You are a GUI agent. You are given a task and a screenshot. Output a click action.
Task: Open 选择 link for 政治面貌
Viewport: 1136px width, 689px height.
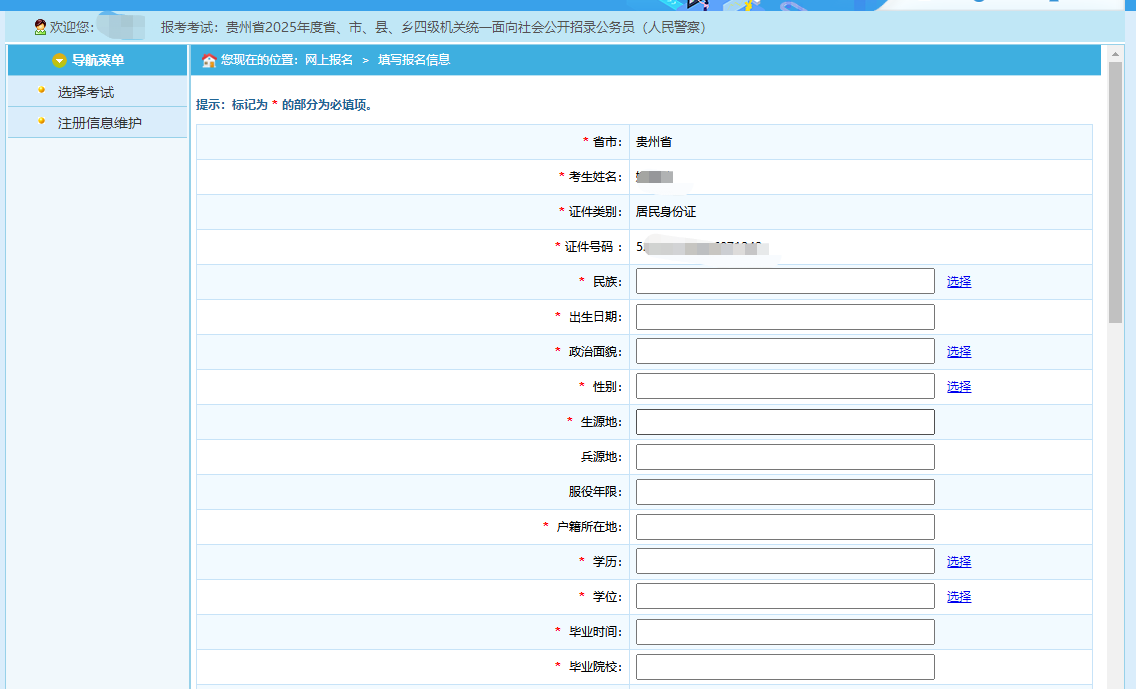[958, 351]
